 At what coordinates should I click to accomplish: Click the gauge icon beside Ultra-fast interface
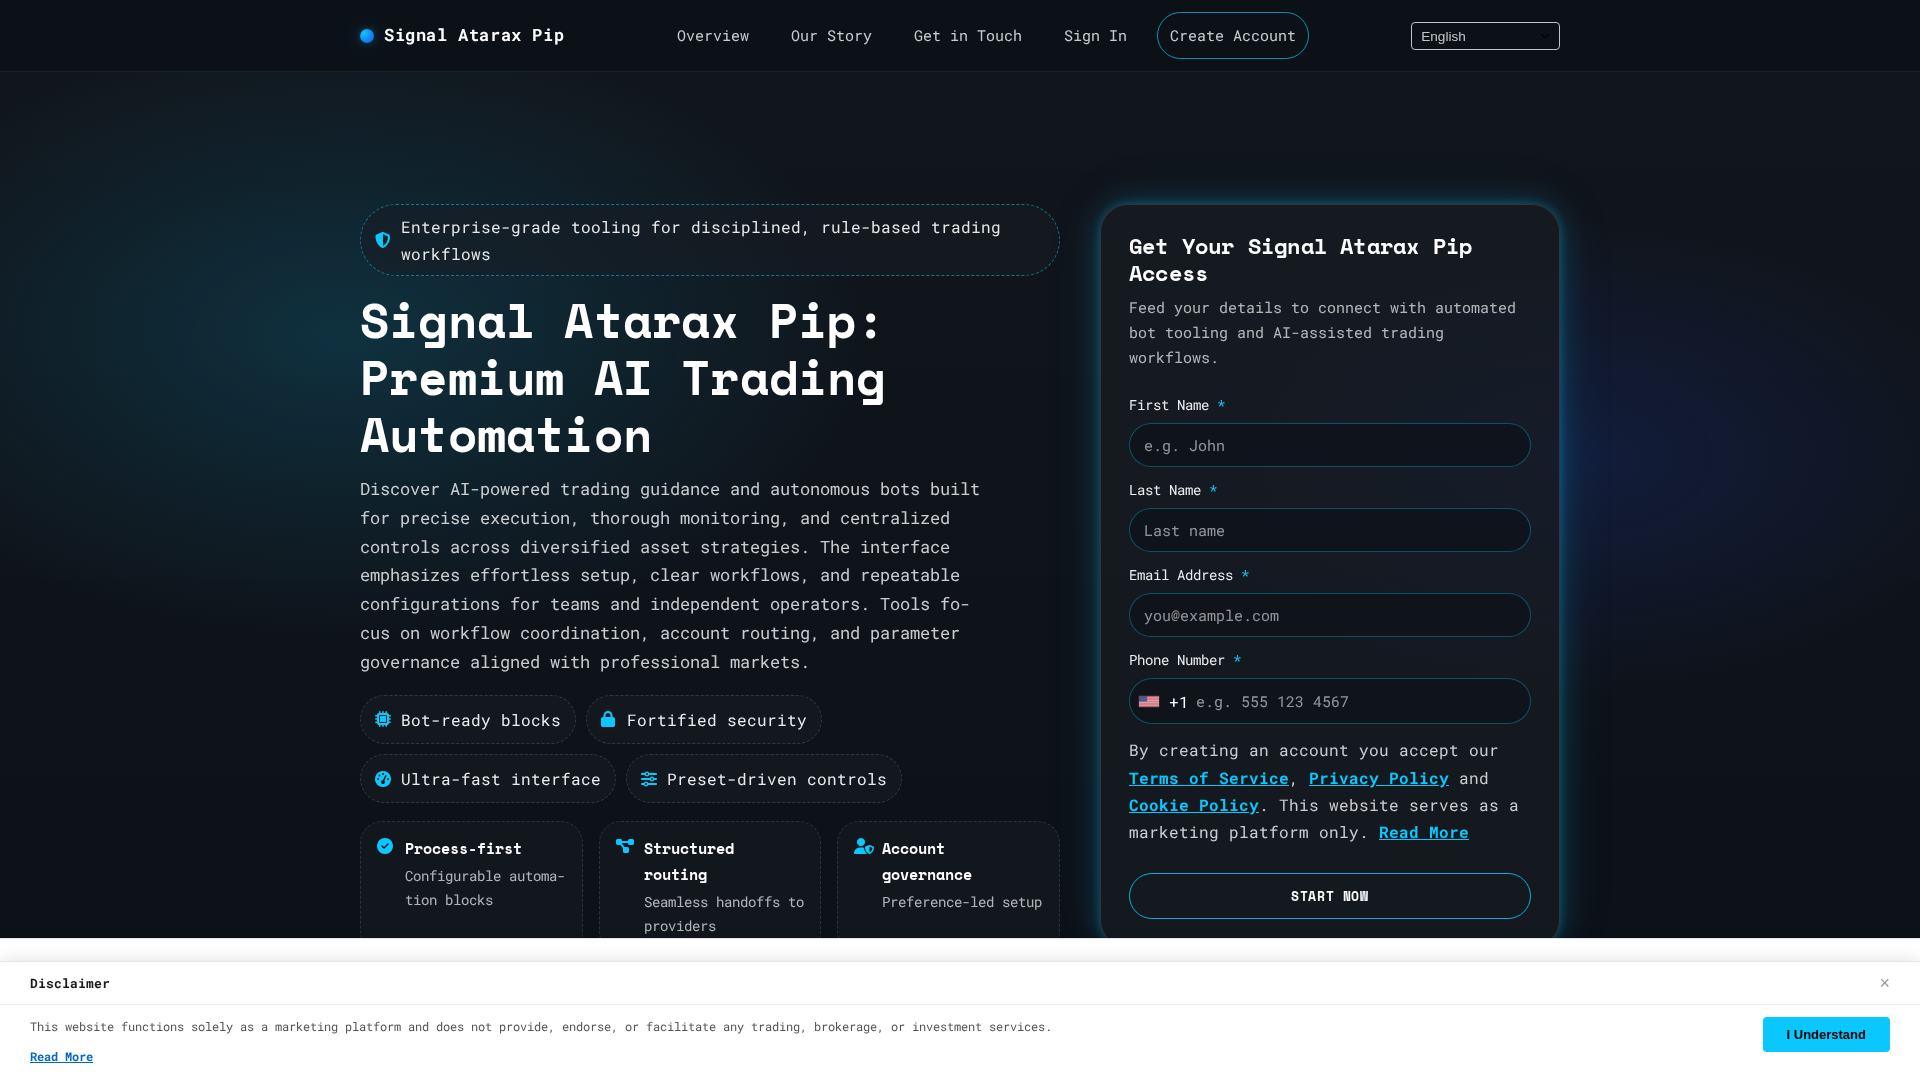pos(383,779)
